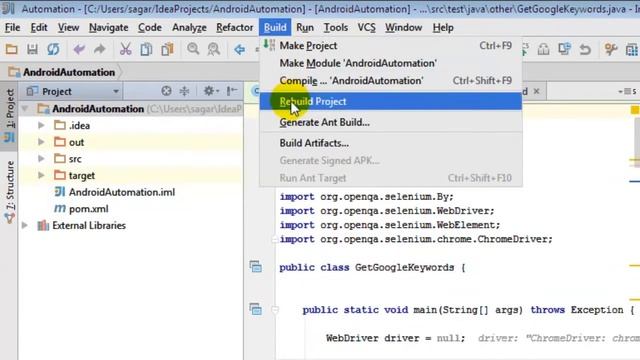The height and width of the screenshot is (360, 640).
Task: Select pom.xml file in tree
Action: (89, 209)
